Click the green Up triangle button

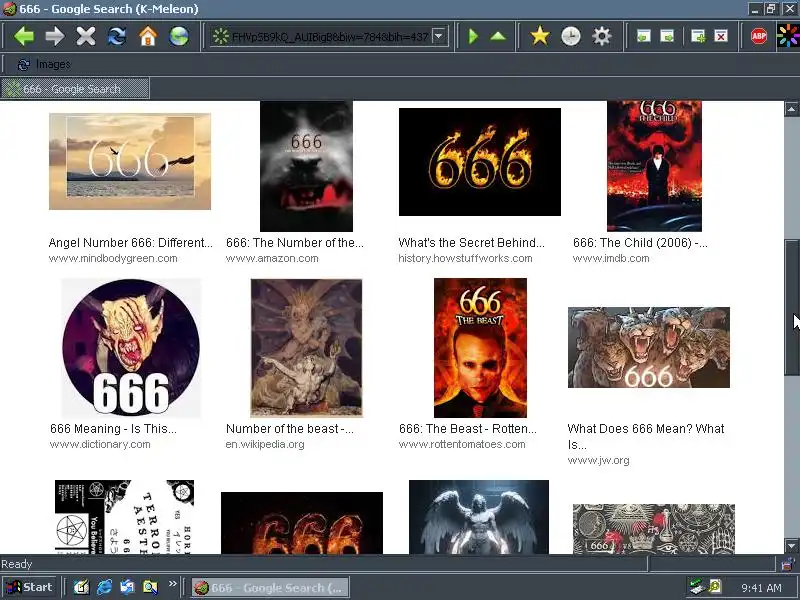(498, 36)
